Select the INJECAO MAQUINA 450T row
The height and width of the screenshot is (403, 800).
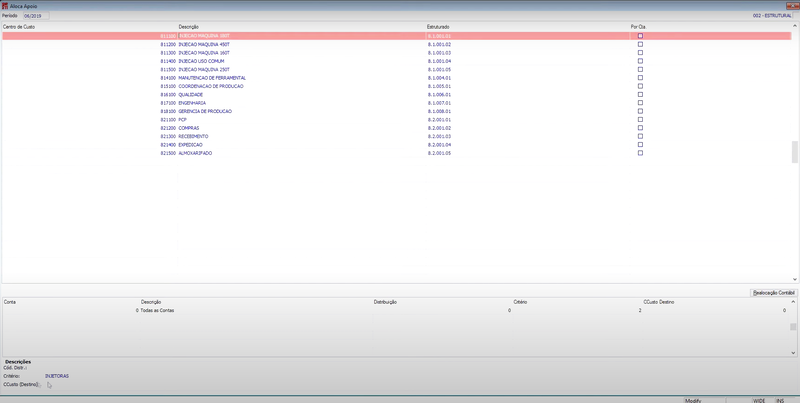tap(396, 44)
